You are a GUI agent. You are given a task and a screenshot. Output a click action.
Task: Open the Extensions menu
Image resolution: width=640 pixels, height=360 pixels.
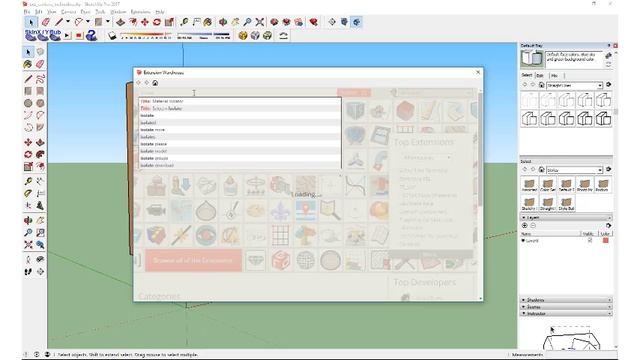pos(140,12)
